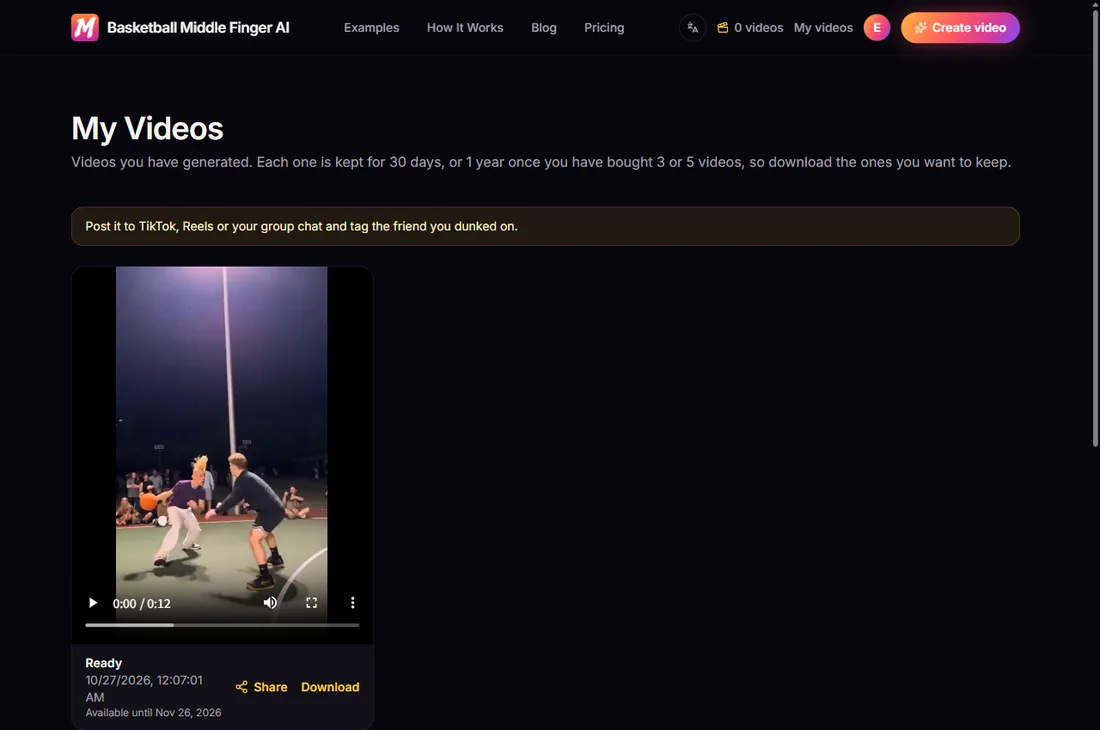Play the basketball video
The width and height of the screenshot is (1100, 730).
pyautogui.click(x=93, y=603)
